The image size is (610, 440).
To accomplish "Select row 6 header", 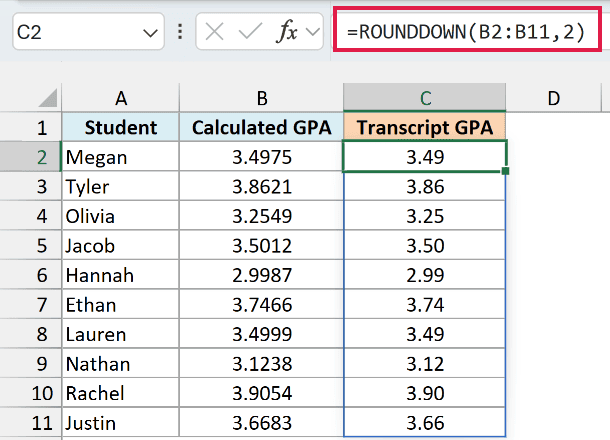I will point(31,275).
